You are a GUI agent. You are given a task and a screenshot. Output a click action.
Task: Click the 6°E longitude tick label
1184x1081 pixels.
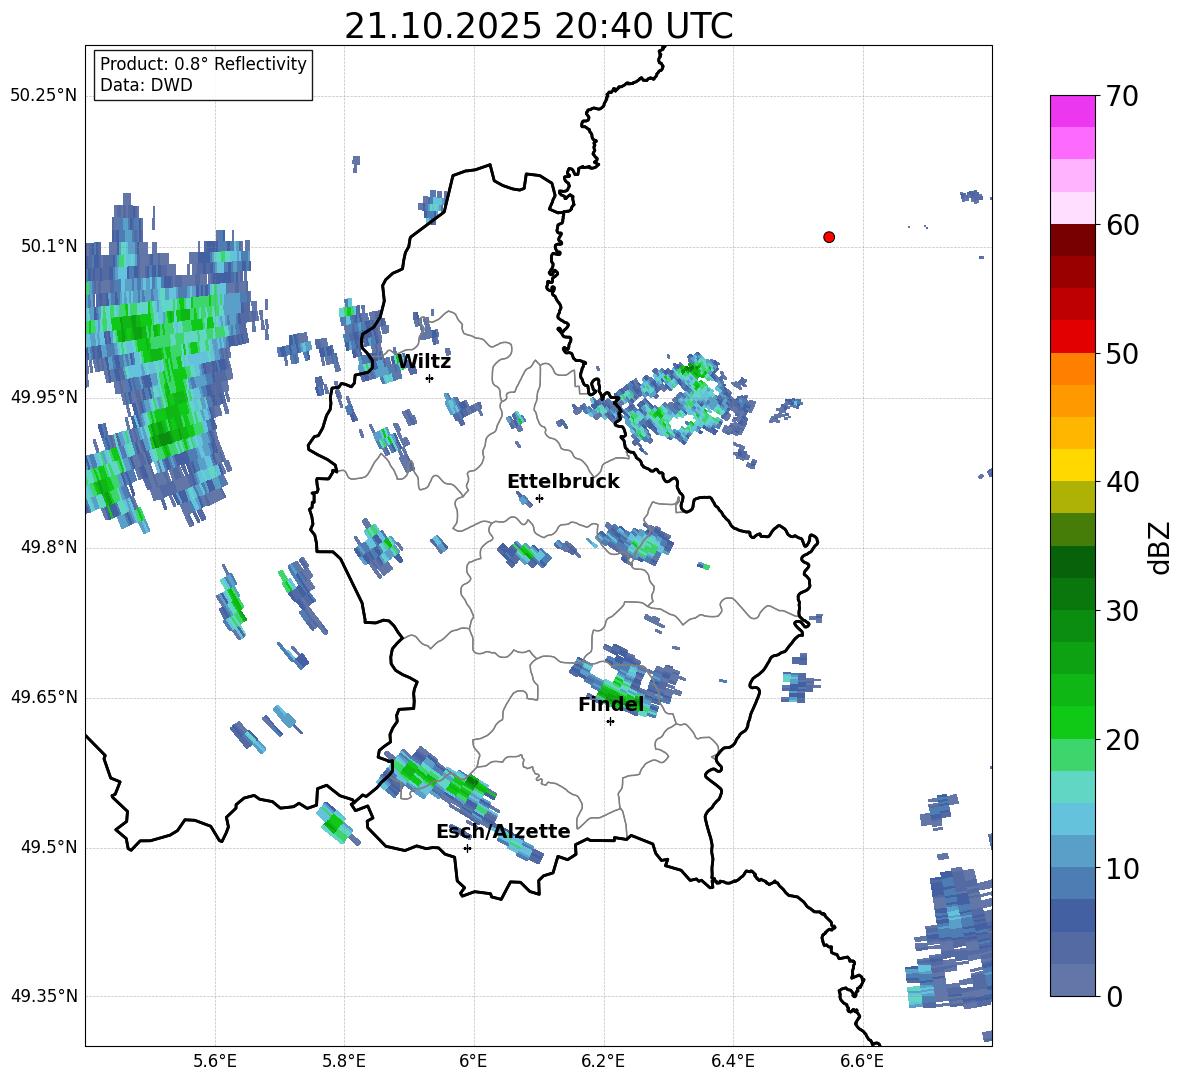click(x=473, y=1061)
